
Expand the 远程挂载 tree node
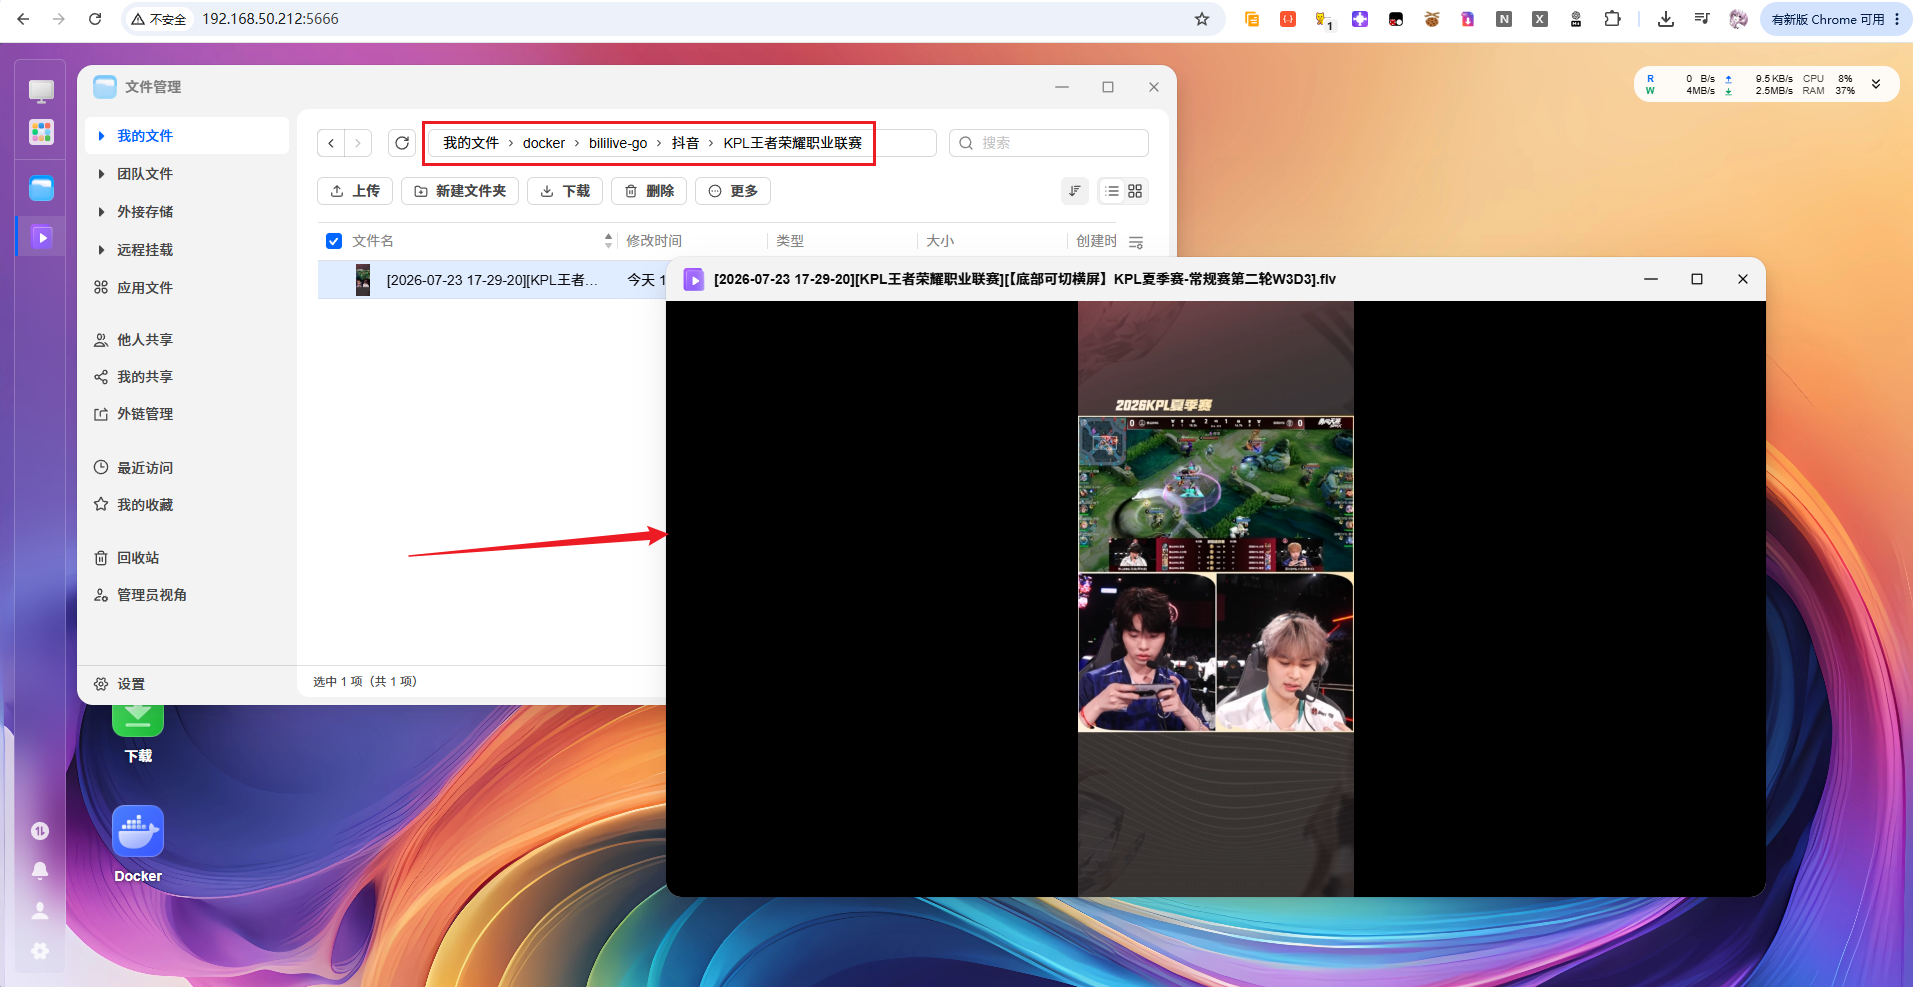(101, 250)
